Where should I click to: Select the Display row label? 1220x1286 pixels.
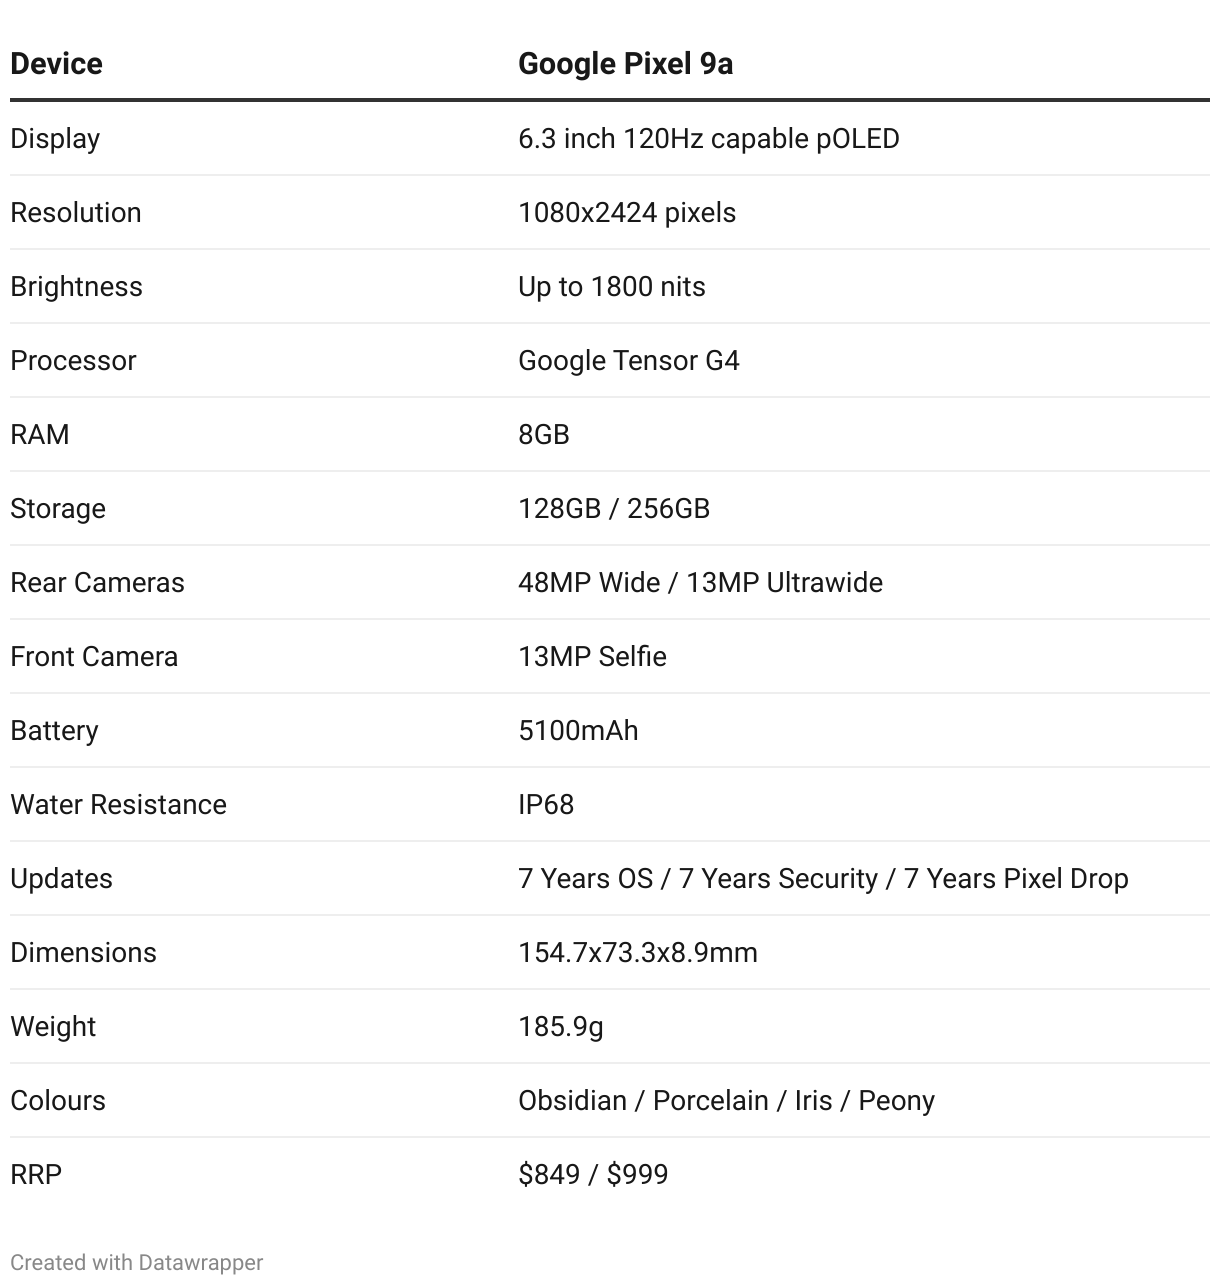tap(55, 139)
